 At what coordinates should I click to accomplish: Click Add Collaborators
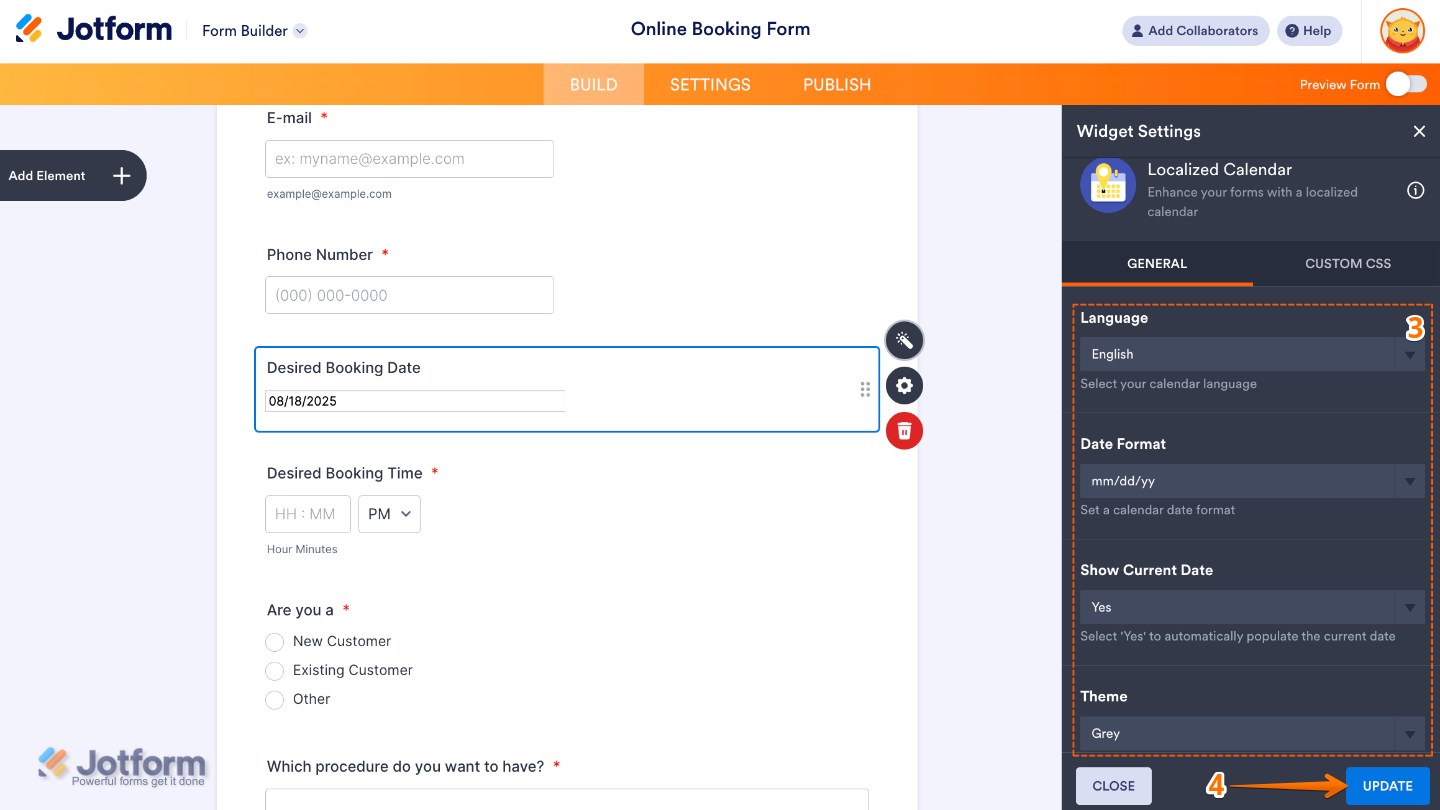[1195, 30]
